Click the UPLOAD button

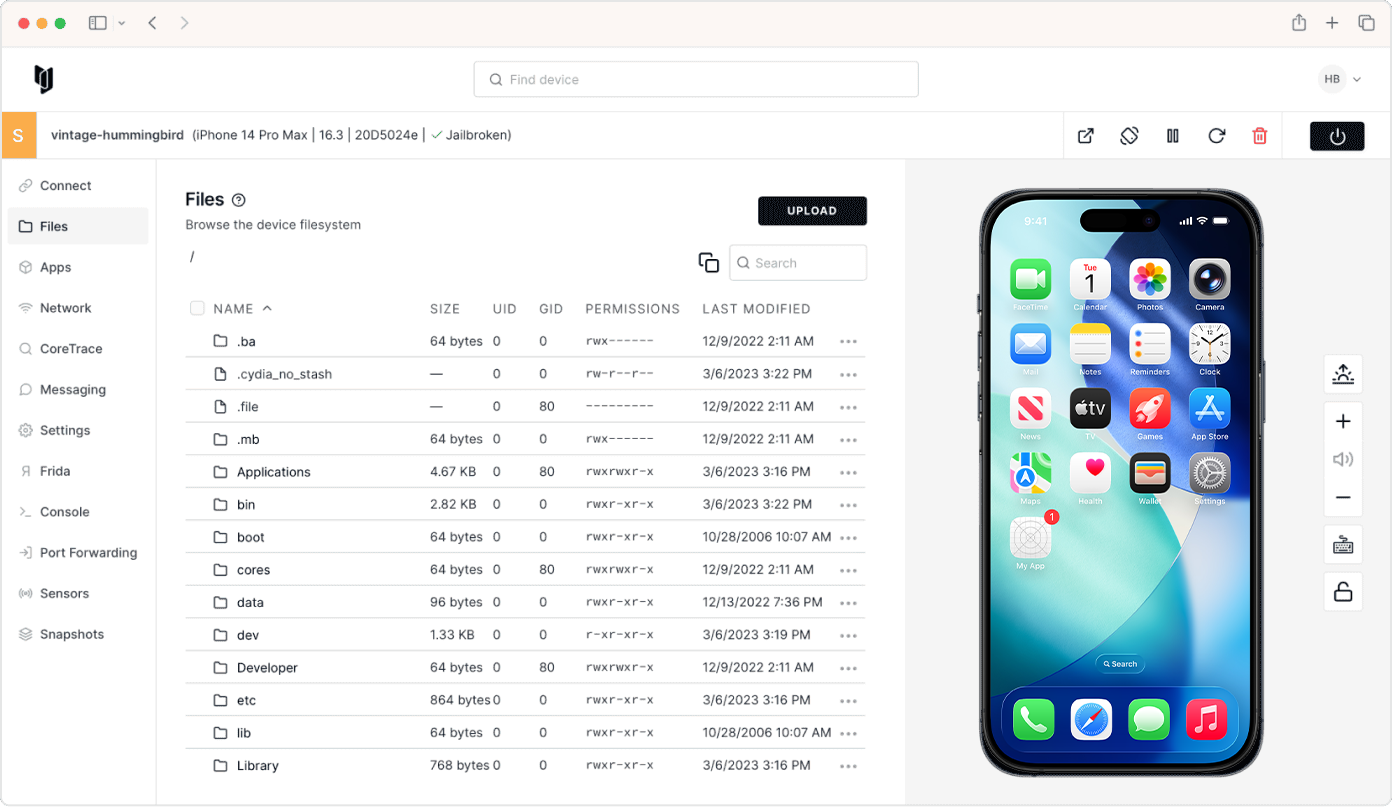(x=812, y=211)
